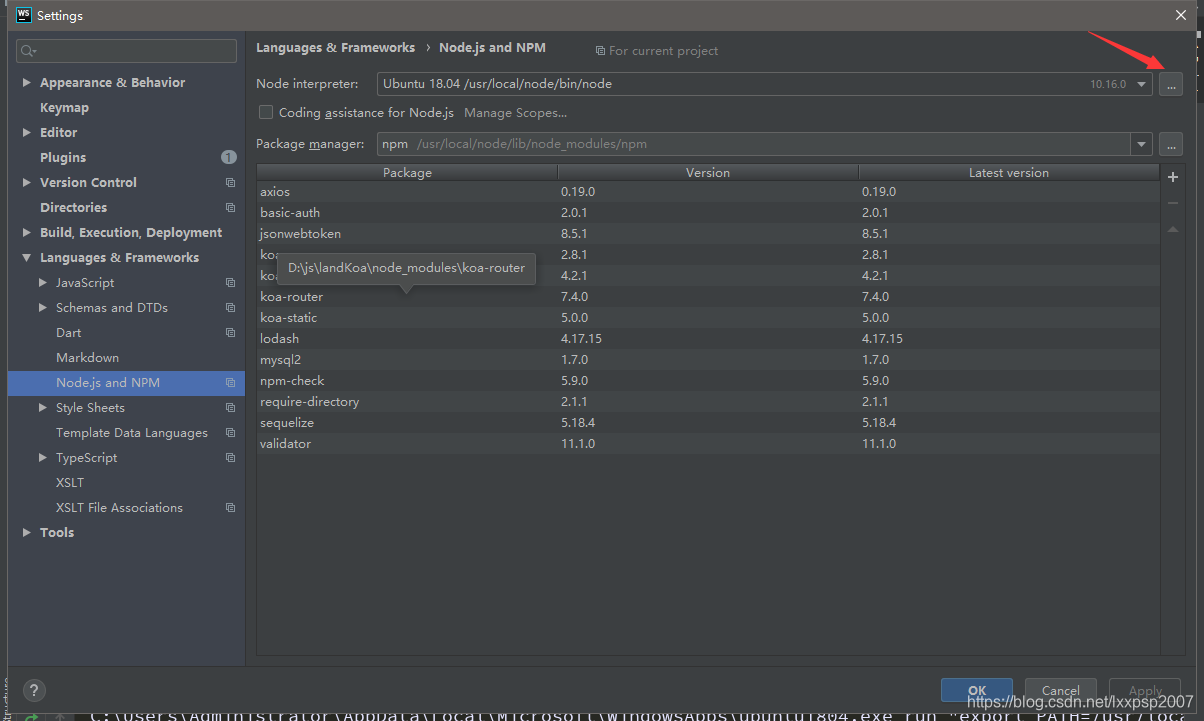Click the OK button

977,690
